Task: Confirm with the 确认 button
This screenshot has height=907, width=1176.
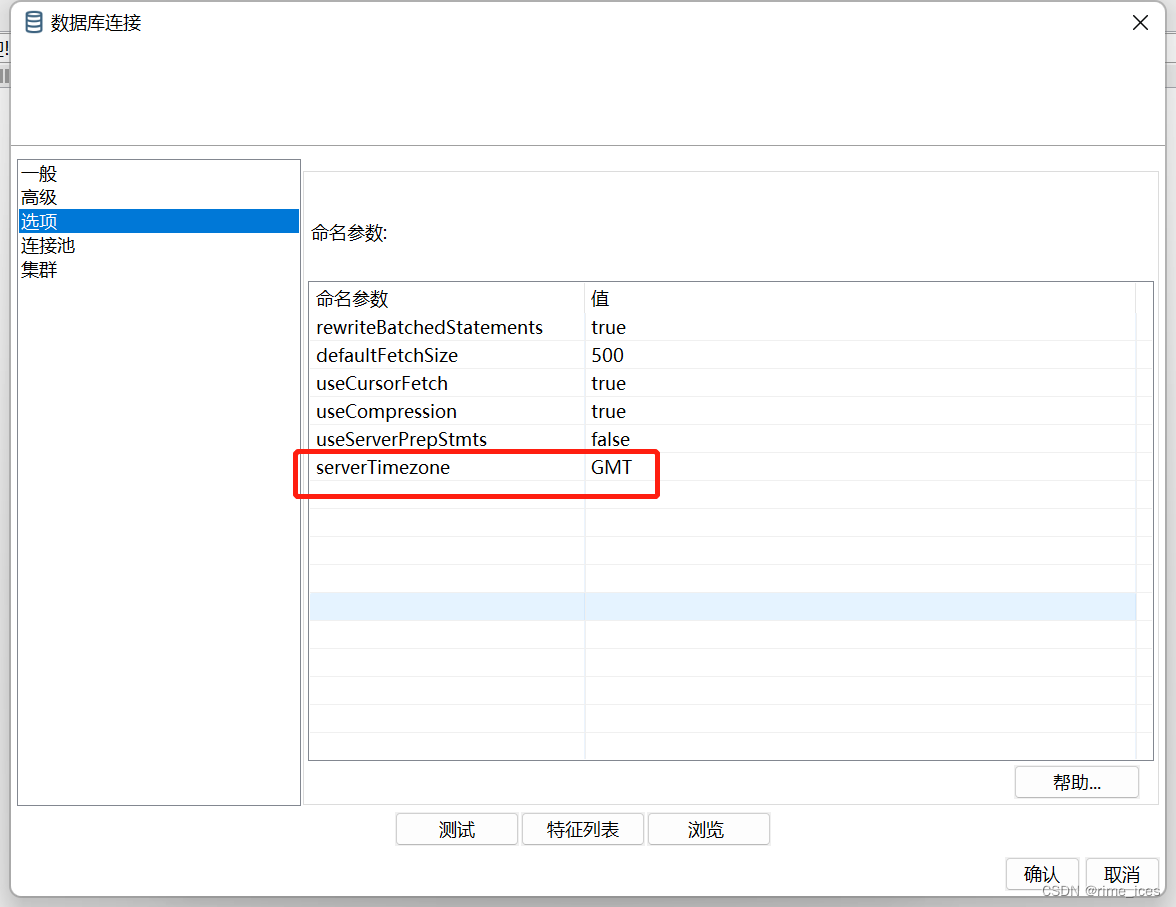Action: pyautogui.click(x=1042, y=874)
